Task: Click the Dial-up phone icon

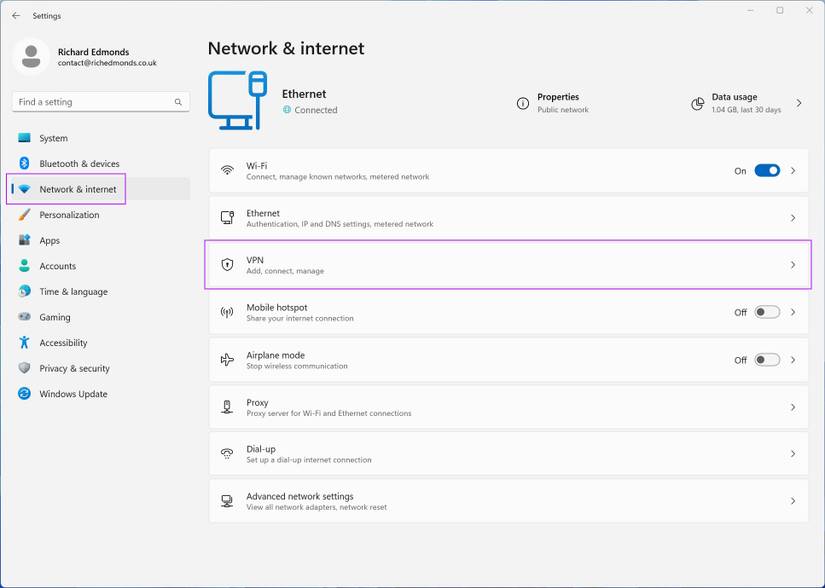Action: point(228,453)
